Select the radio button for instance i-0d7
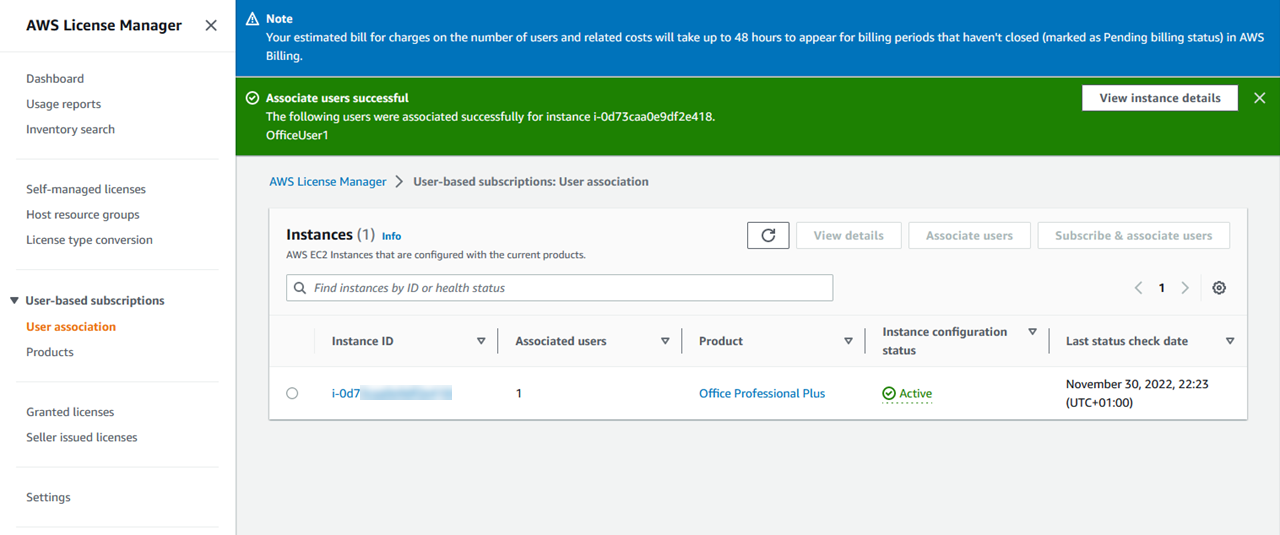 pos(292,394)
